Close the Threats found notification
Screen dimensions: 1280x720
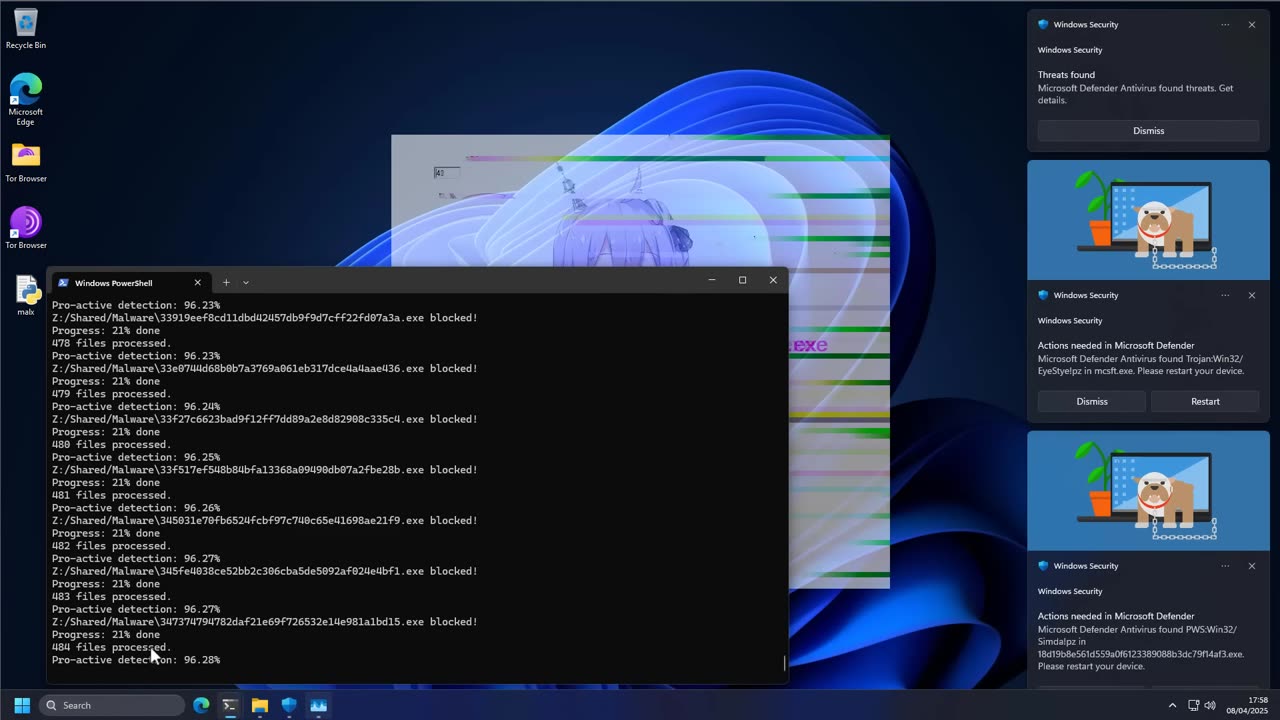pyautogui.click(x=1251, y=25)
